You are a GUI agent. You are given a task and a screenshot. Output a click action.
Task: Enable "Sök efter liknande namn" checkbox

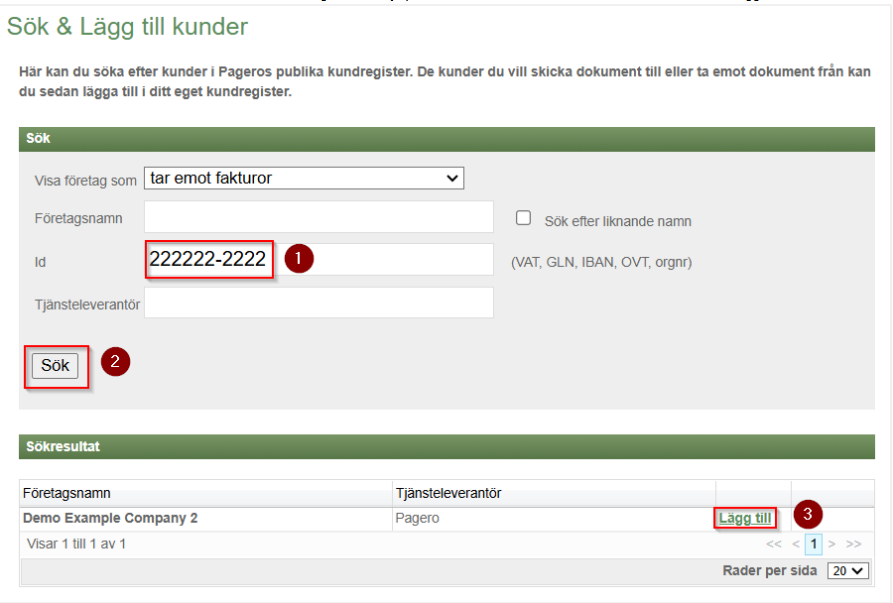[x=523, y=218]
